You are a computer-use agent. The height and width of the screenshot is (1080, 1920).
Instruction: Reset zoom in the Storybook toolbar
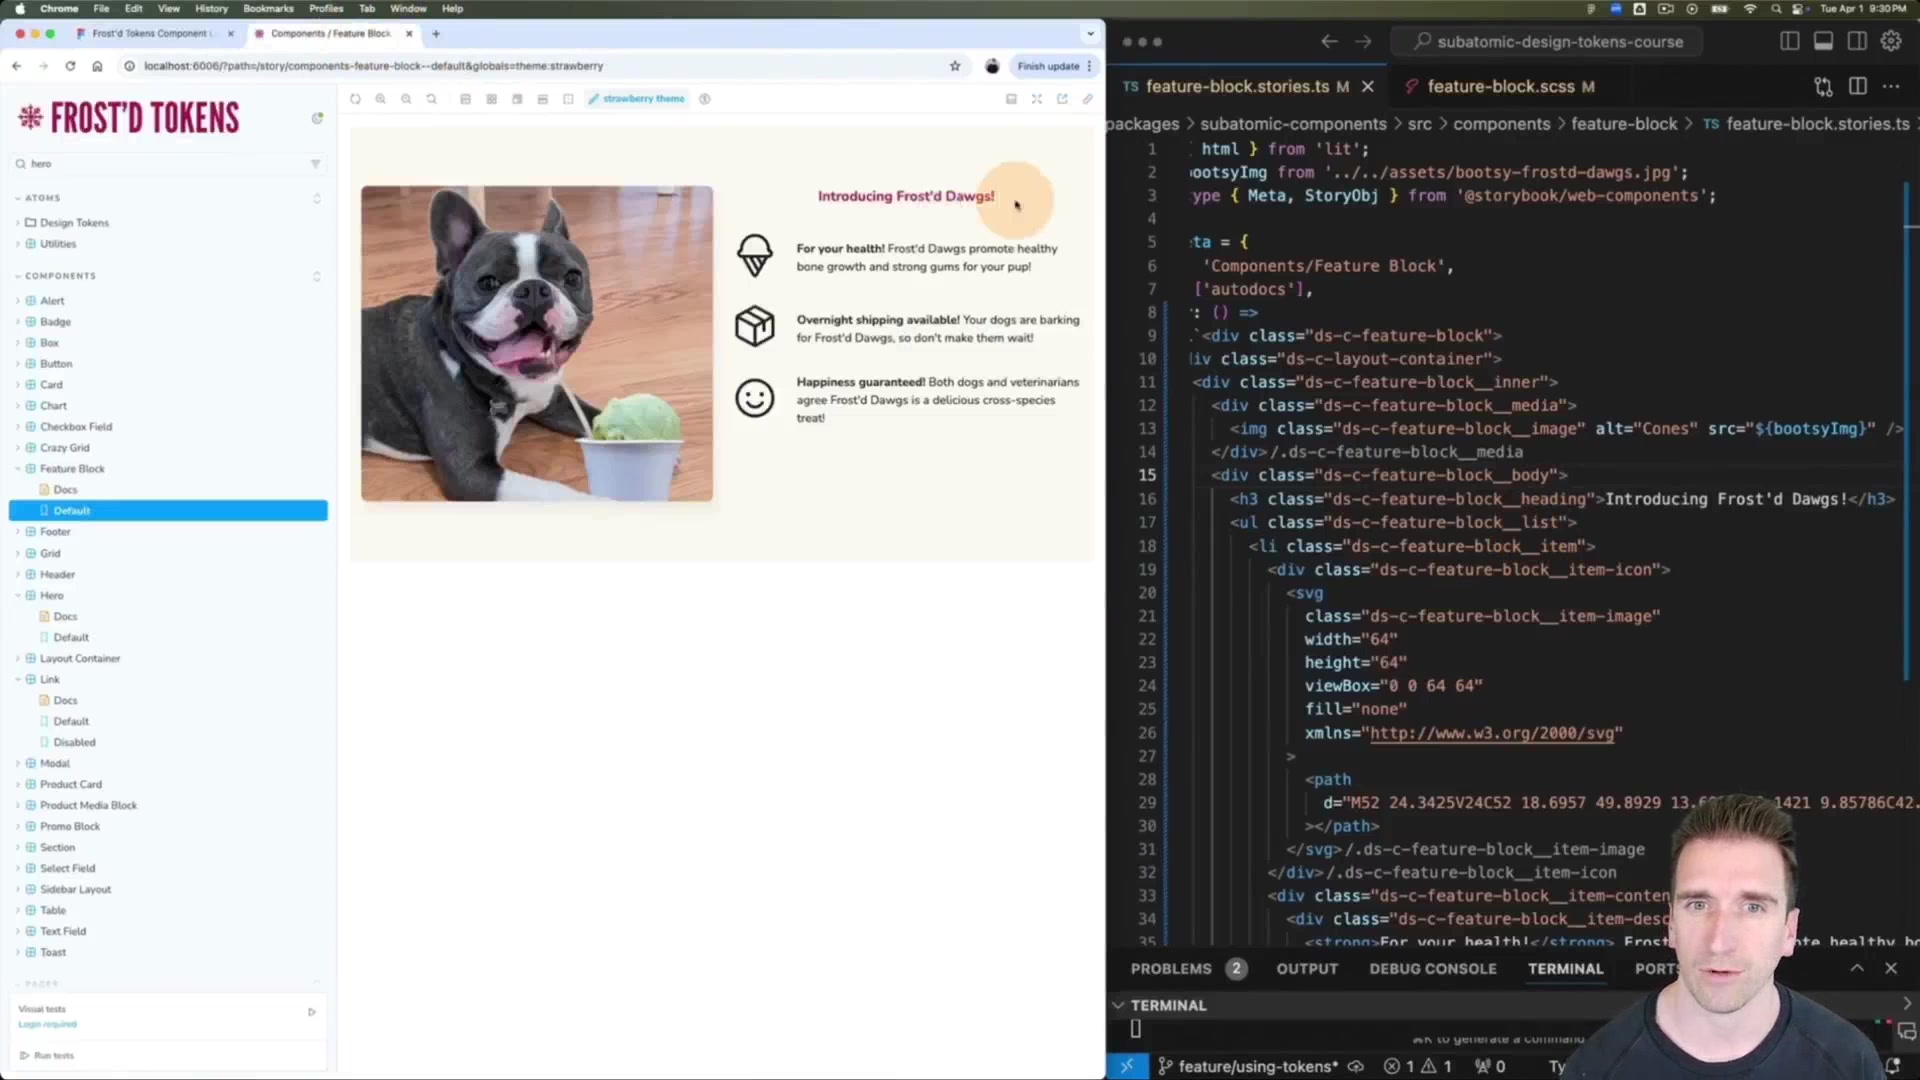coord(432,99)
